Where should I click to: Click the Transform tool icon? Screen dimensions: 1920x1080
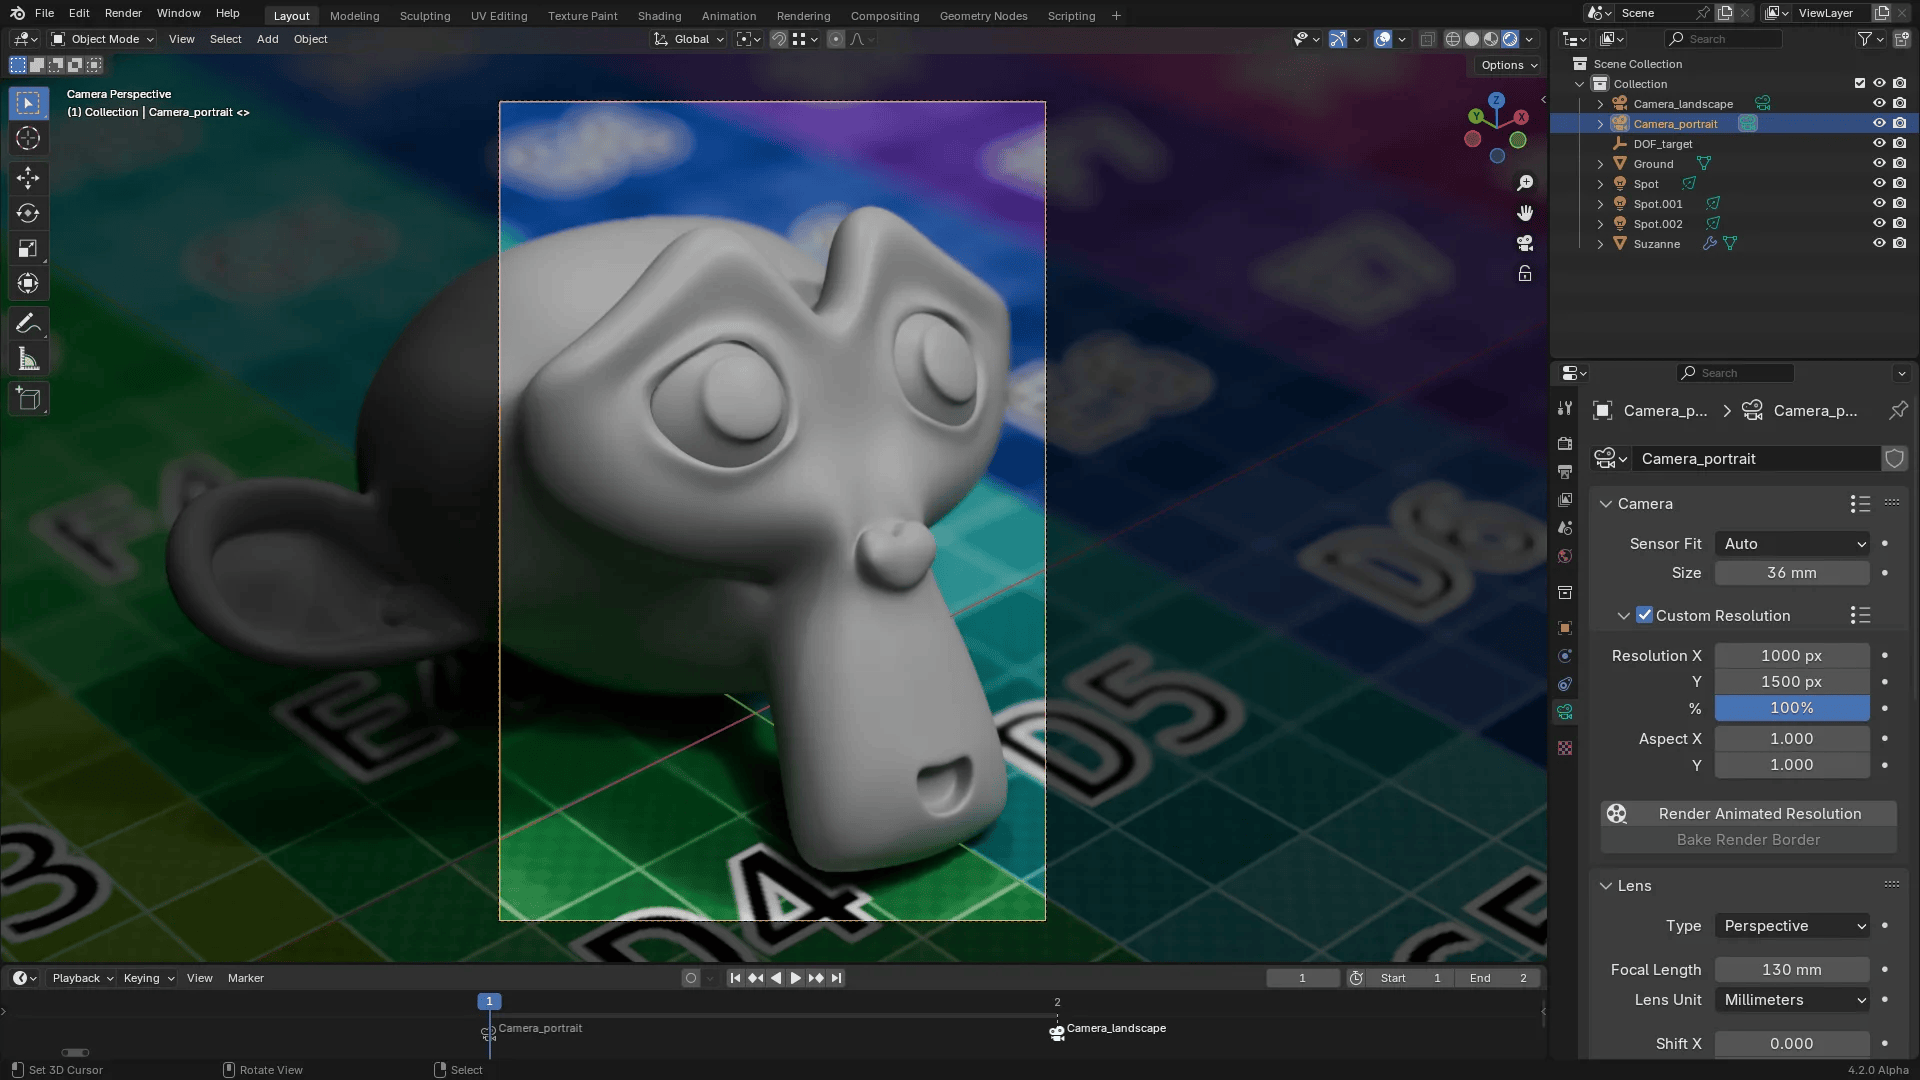(29, 284)
